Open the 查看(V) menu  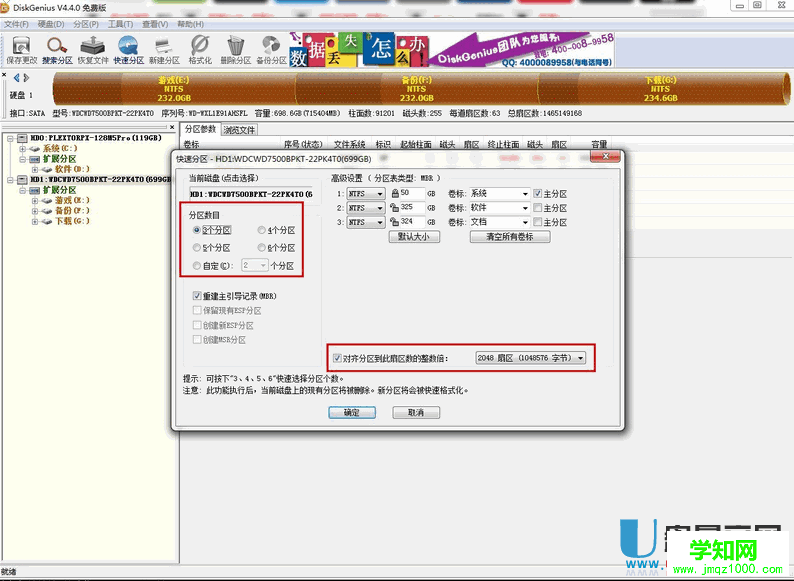[x=155, y=24]
